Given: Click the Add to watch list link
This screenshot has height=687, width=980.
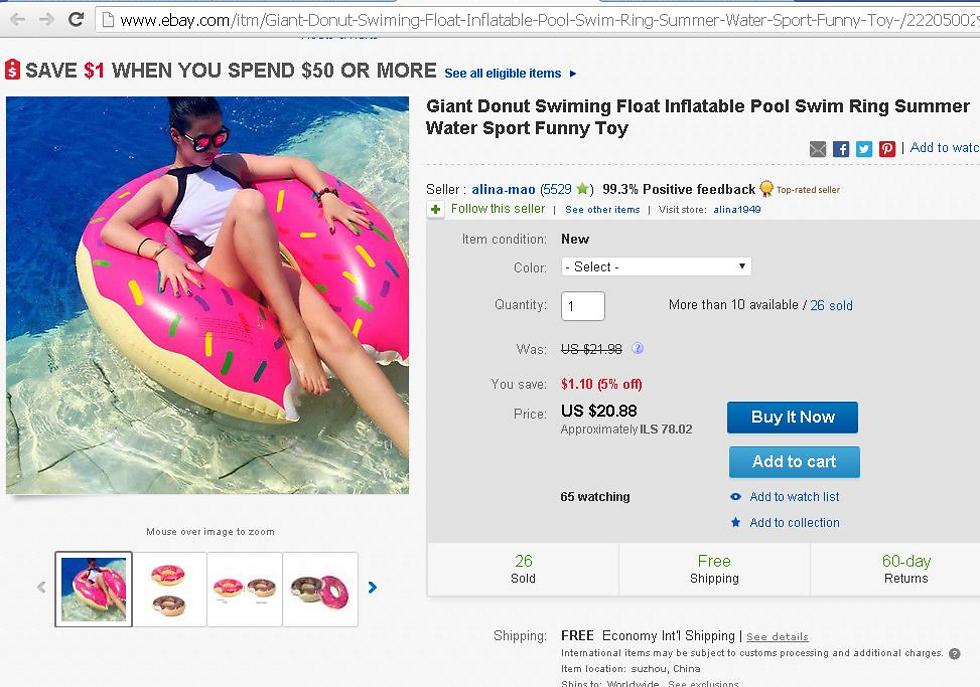Looking at the screenshot, I should (794, 497).
